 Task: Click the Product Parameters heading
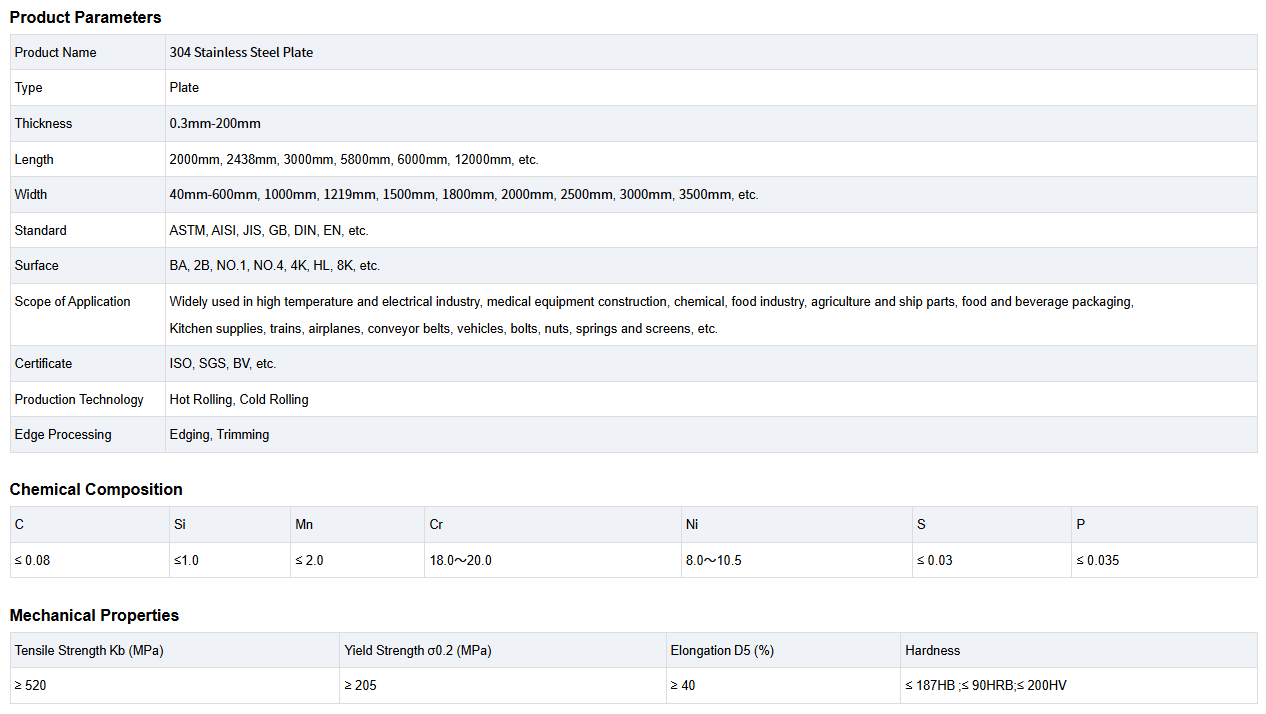tap(85, 17)
